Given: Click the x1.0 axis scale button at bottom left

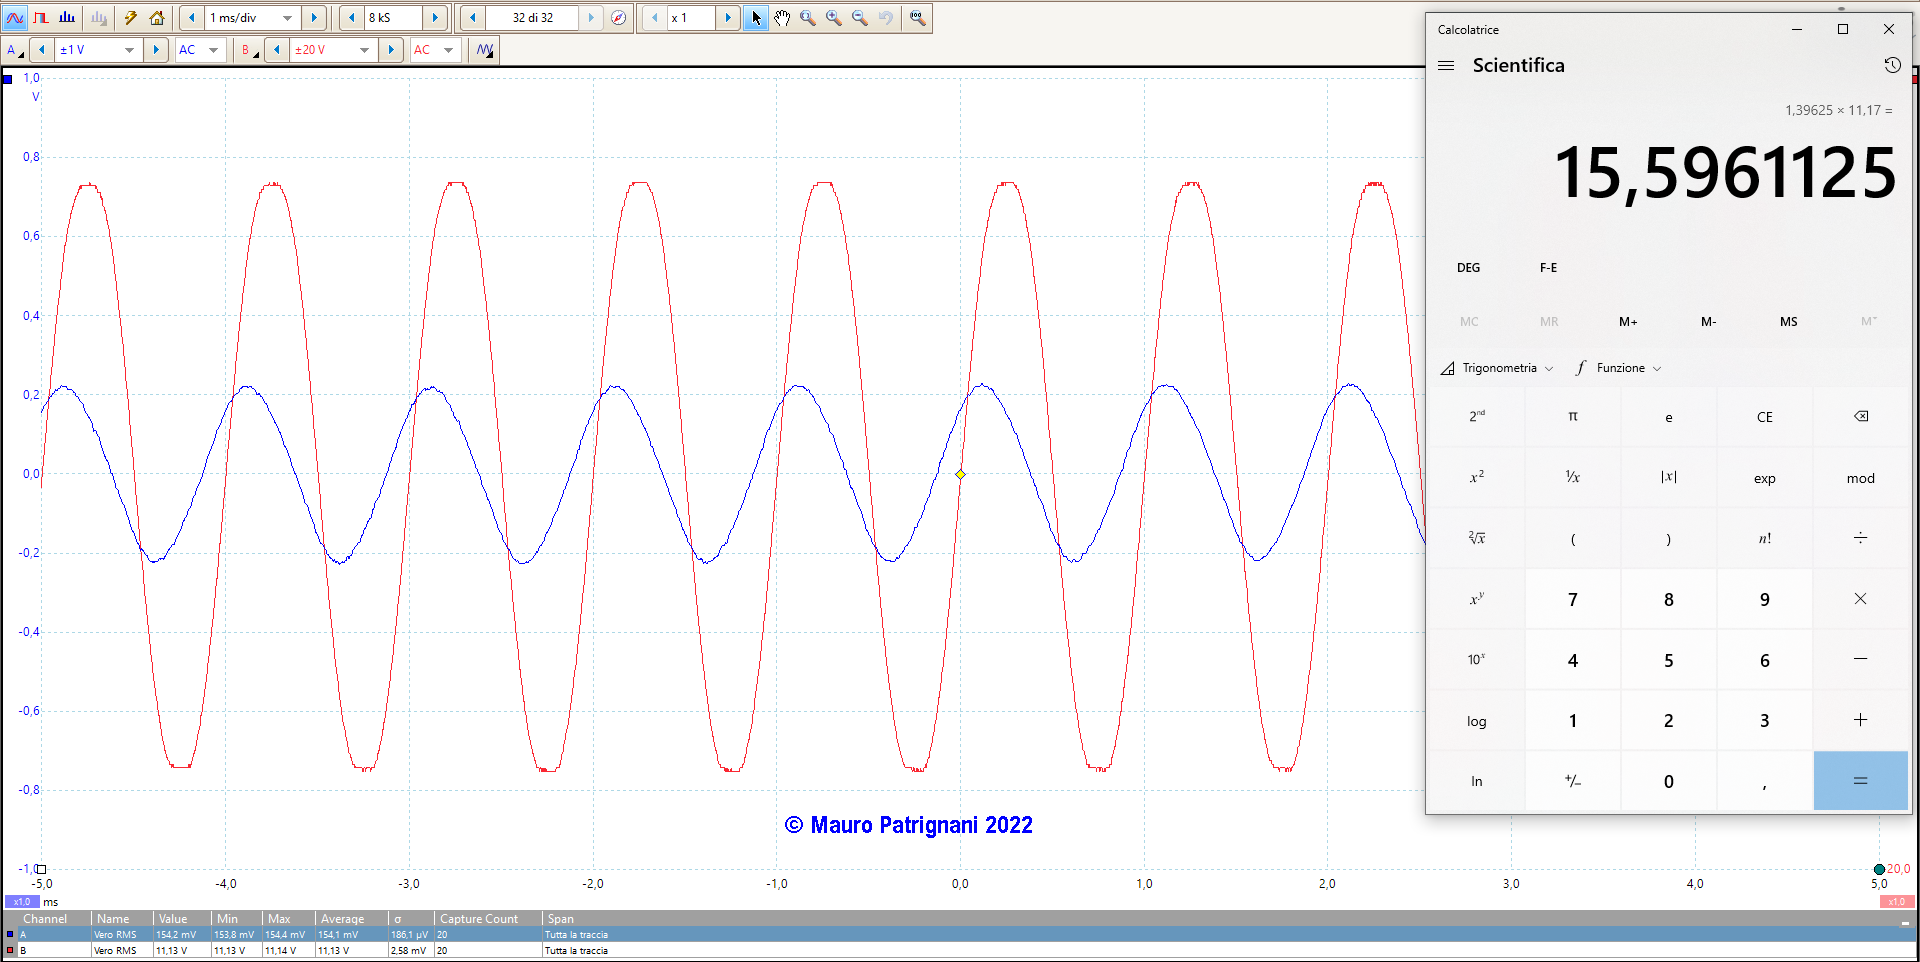Looking at the screenshot, I should 22,901.
